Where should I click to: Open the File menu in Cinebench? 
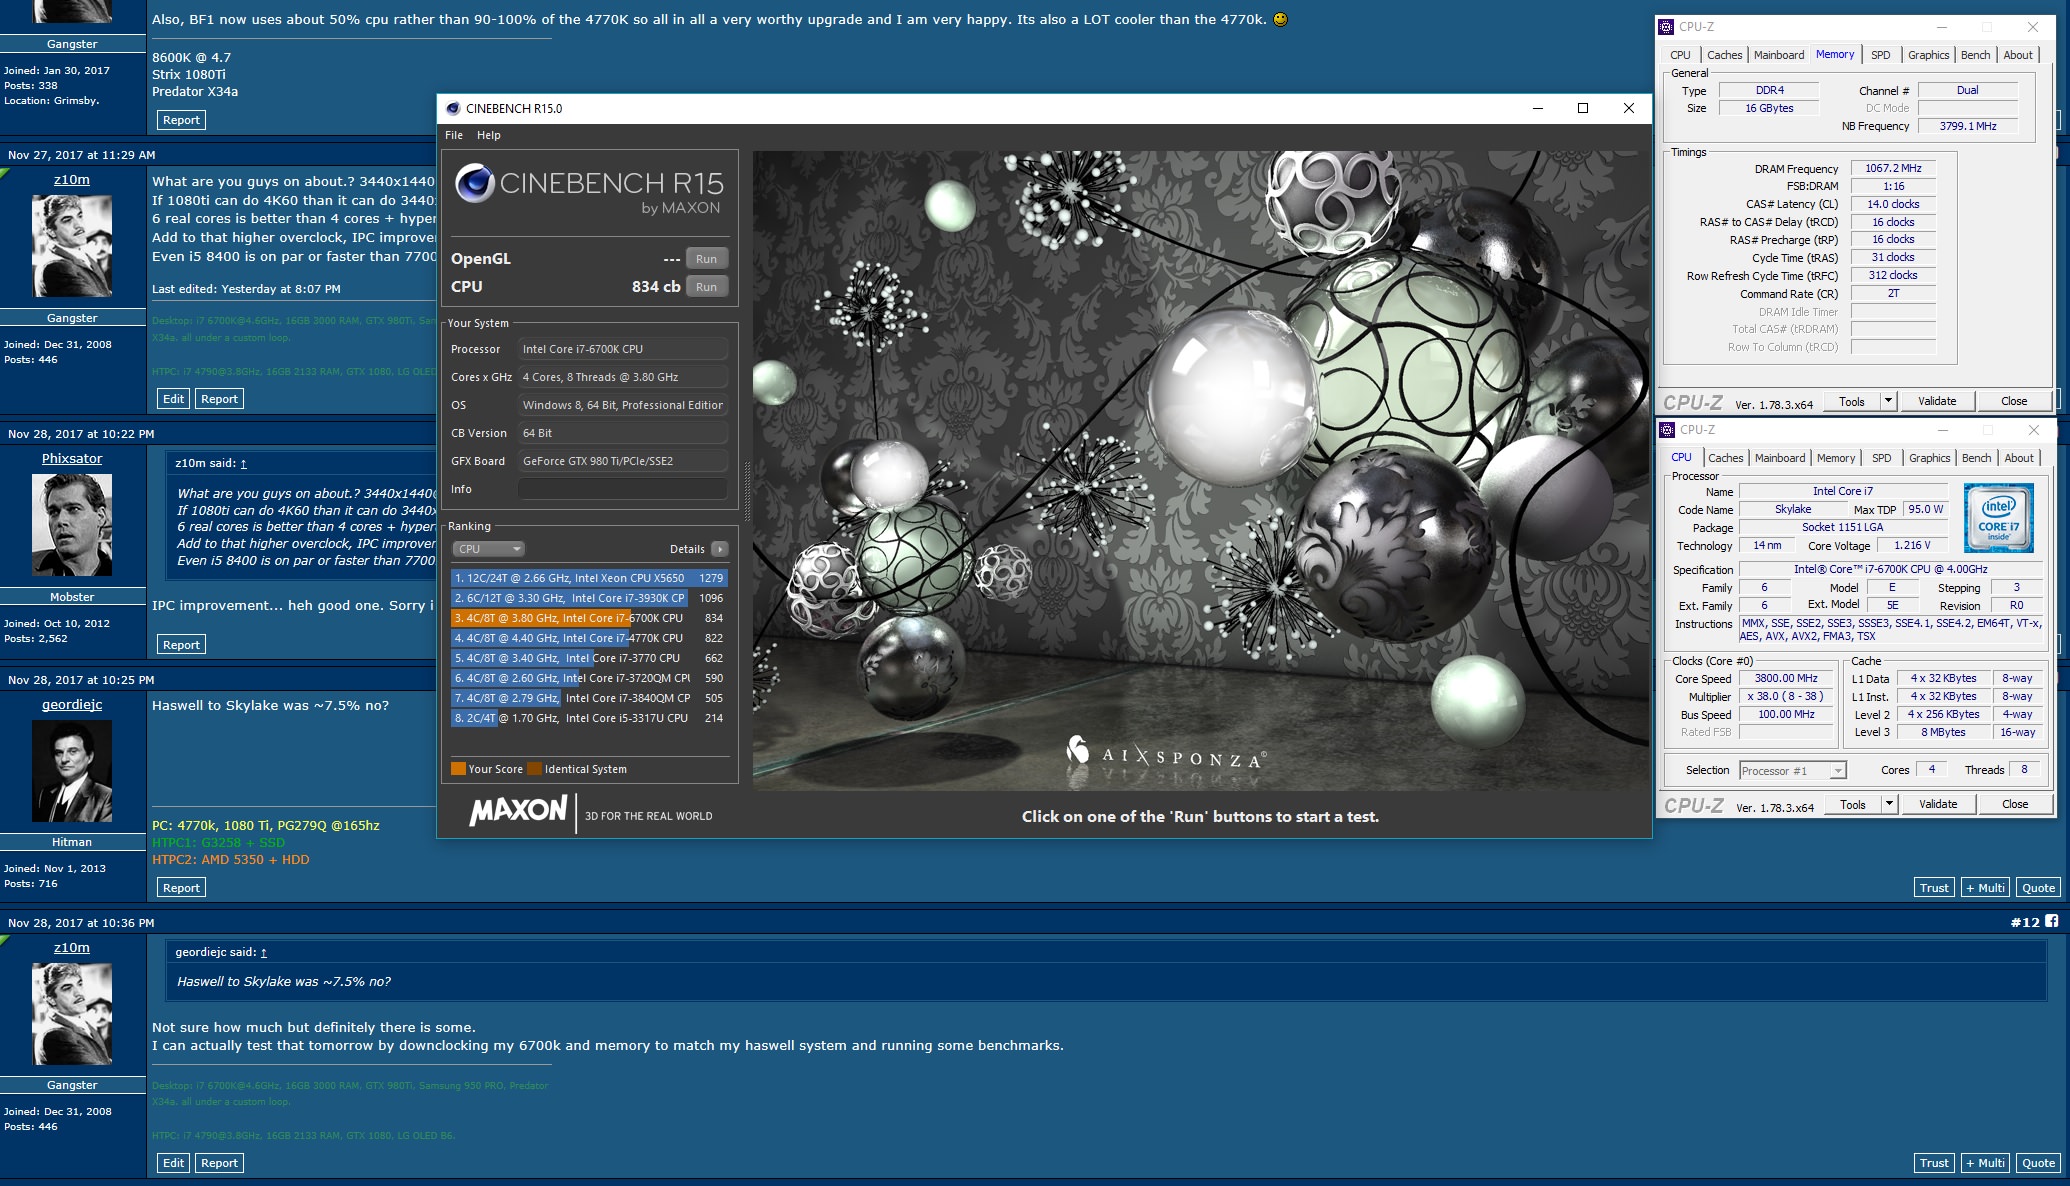[x=454, y=135]
